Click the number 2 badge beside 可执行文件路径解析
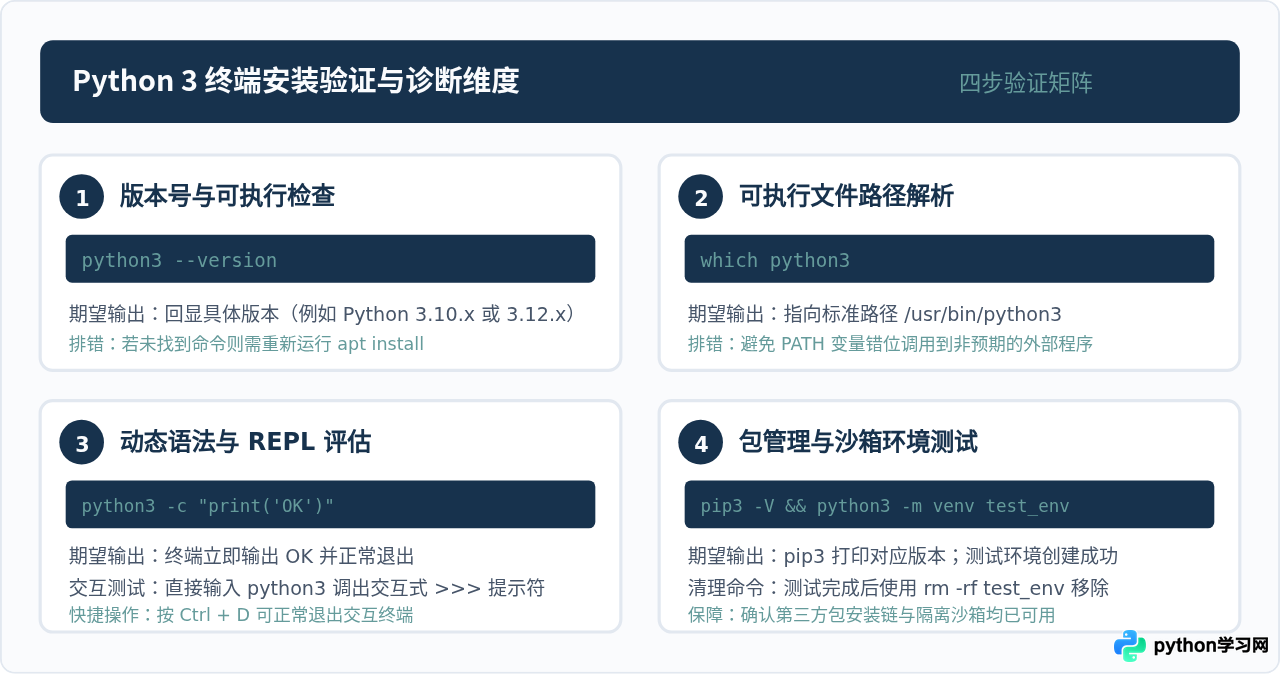Image resolution: width=1280 pixels, height=674 pixels. click(701, 196)
